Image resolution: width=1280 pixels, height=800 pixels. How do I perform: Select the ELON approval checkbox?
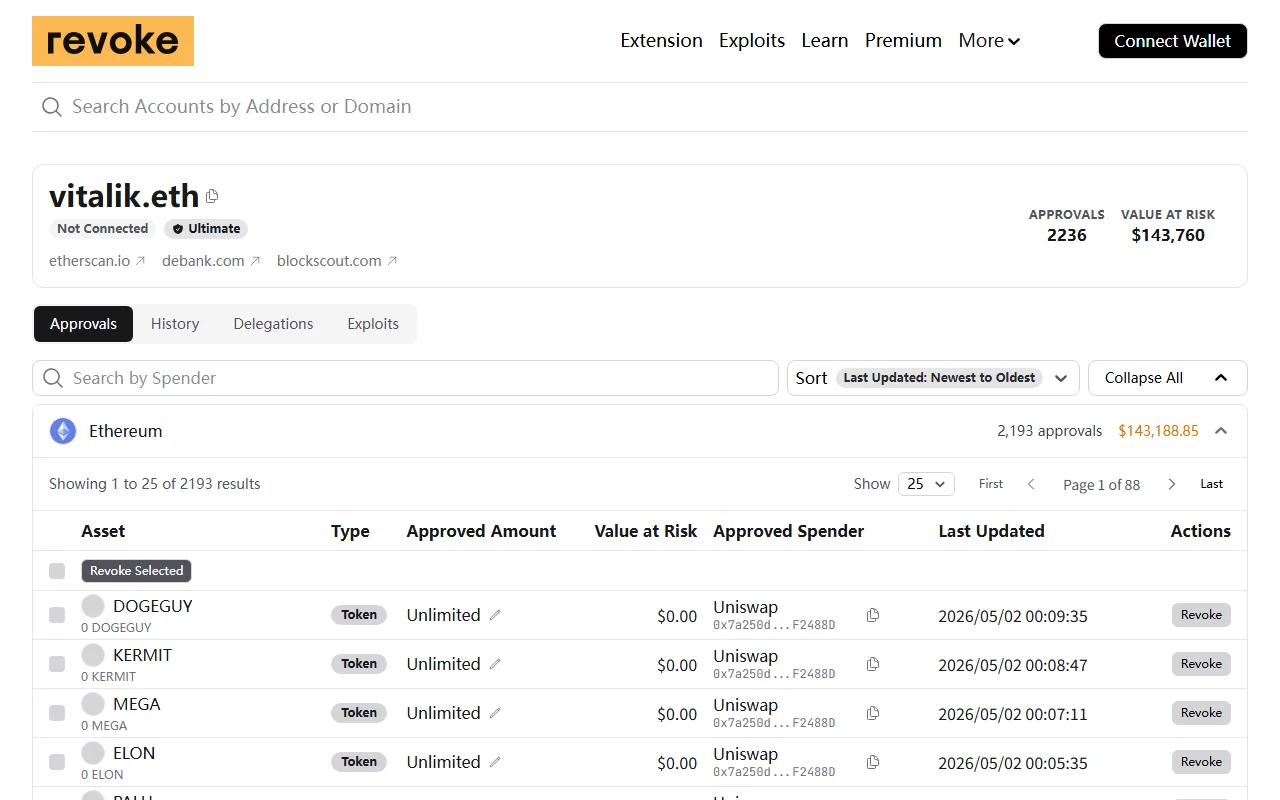[x=57, y=762]
